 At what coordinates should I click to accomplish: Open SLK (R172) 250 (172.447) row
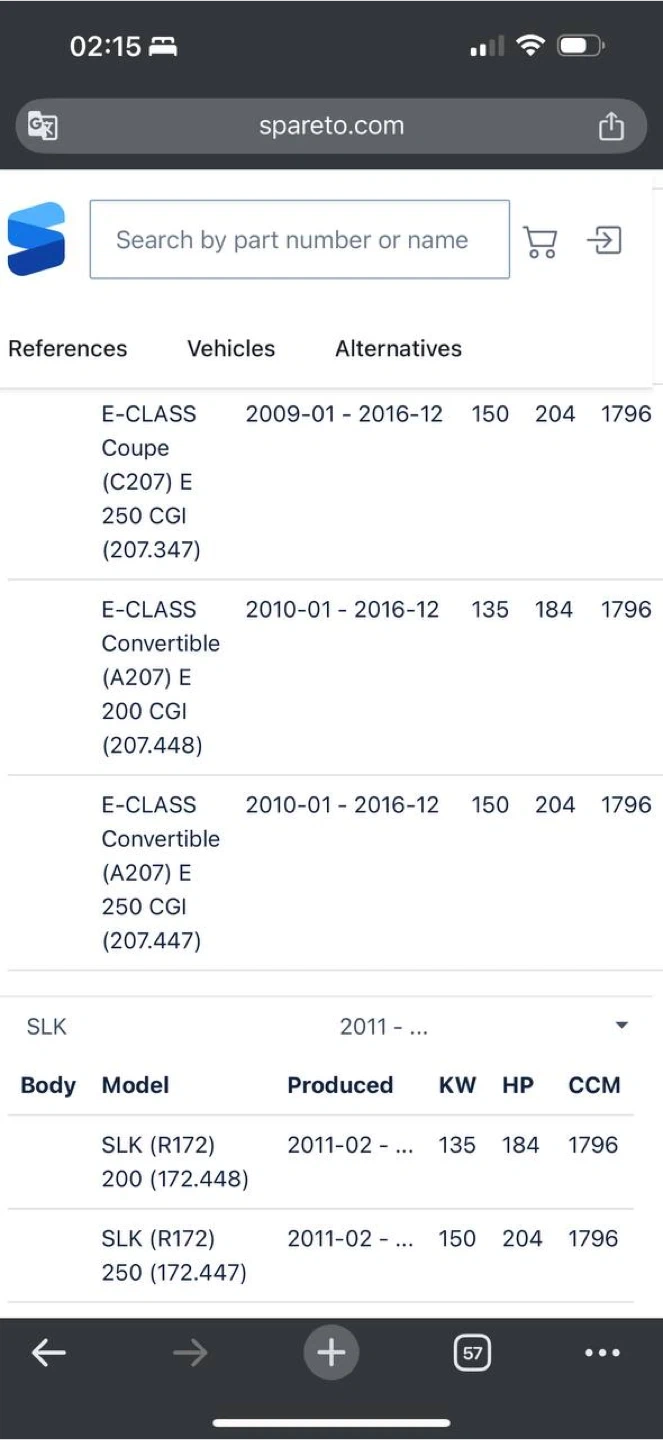click(x=321, y=1256)
